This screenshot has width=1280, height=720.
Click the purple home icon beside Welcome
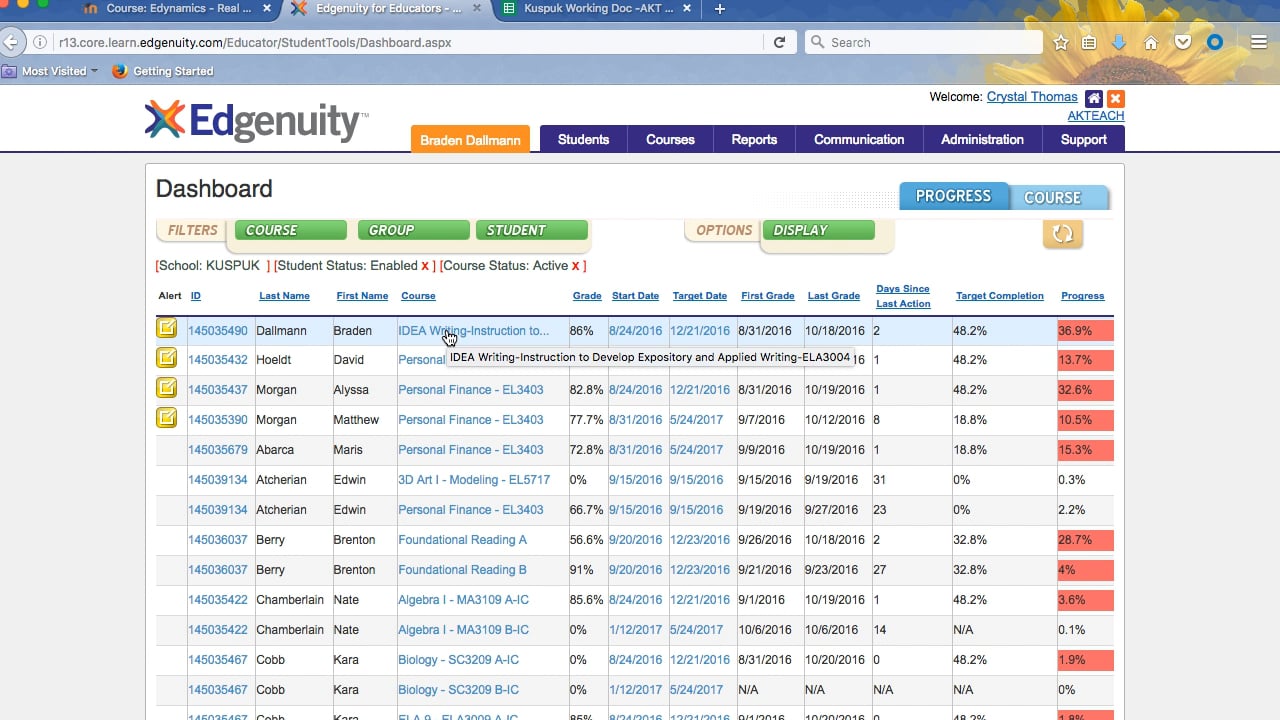pos(1094,97)
